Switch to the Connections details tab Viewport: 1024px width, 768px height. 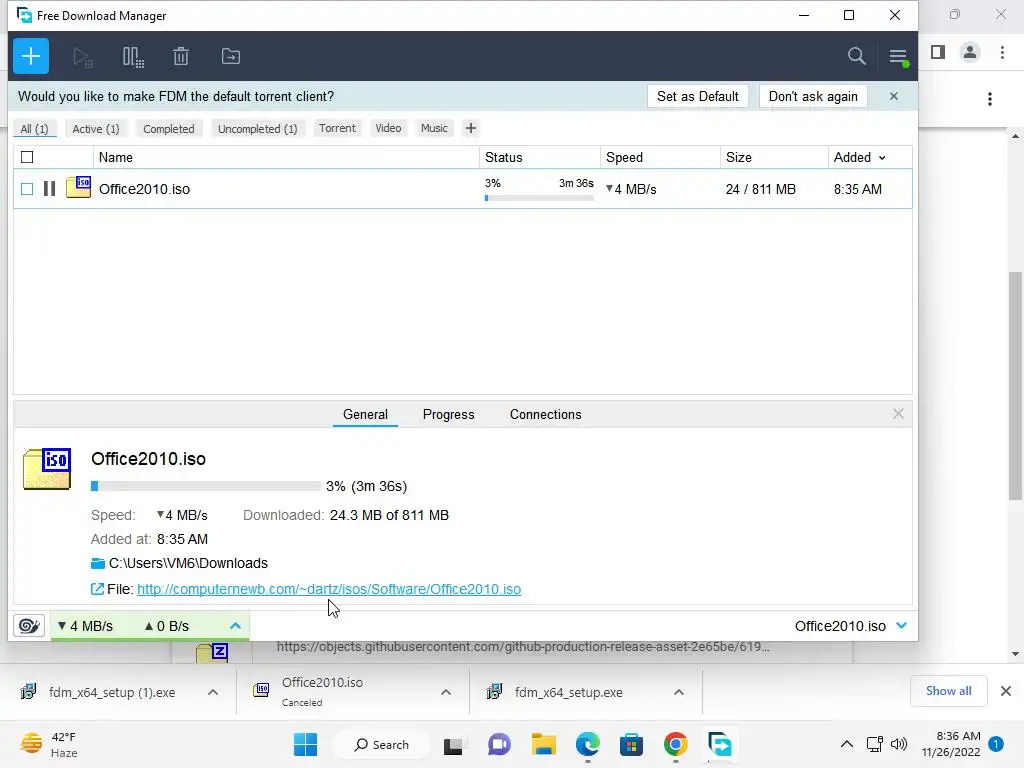tap(545, 414)
